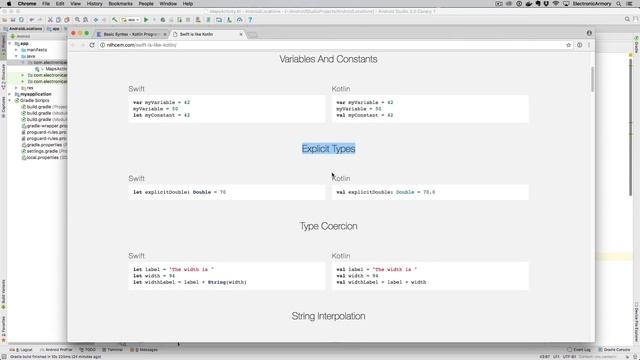Open the Structure side tool window
This screenshot has width=640, height=360.
point(3,76)
